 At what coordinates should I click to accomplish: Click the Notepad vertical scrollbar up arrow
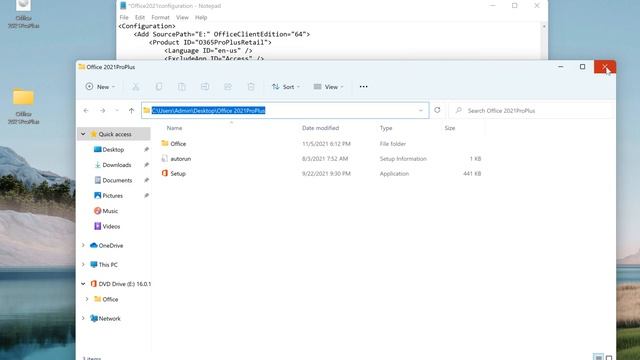pyautogui.click(x=544, y=26)
